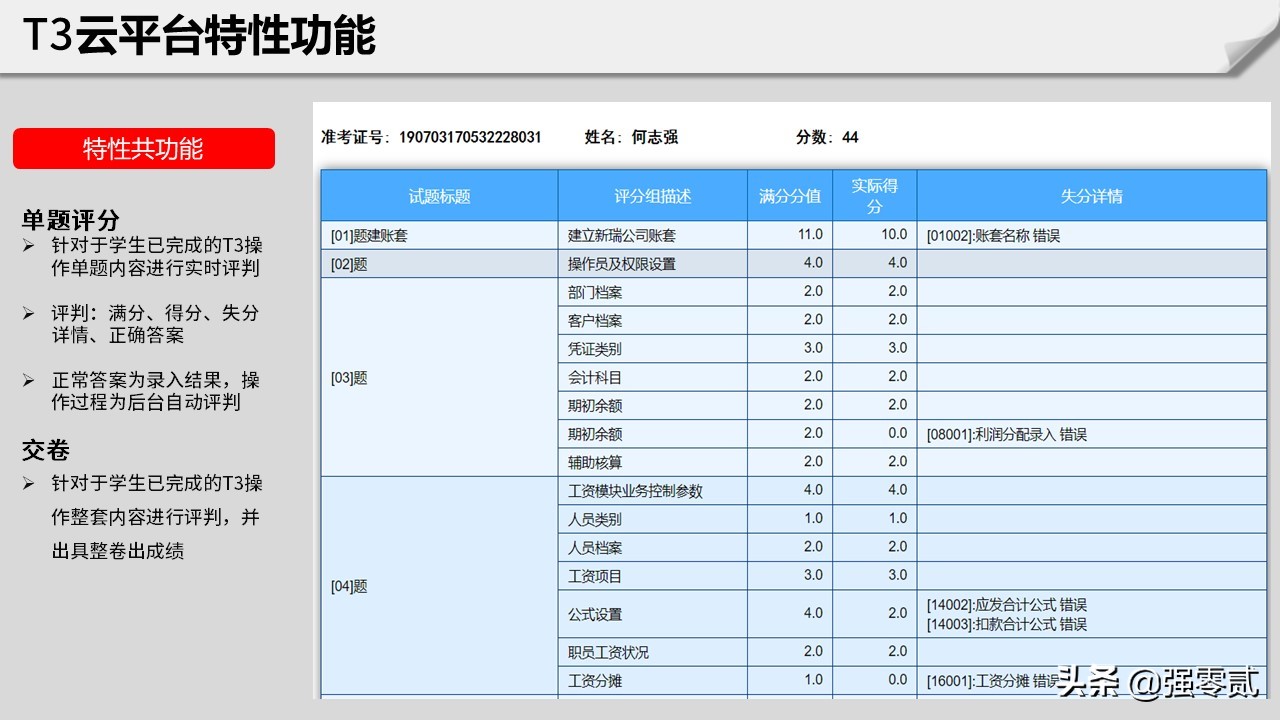Click the 评分组描述 column header
Image resolution: width=1280 pixels, height=720 pixels.
point(651,196)
